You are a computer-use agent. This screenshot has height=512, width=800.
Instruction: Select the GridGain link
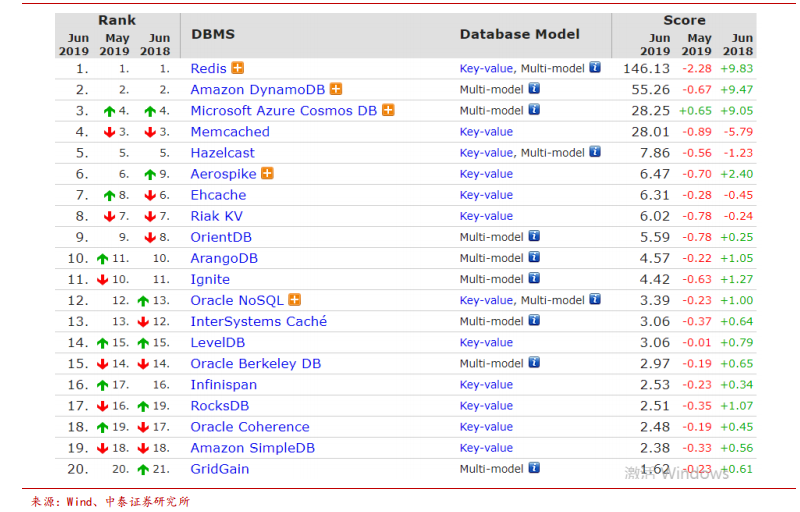[220, 469]
